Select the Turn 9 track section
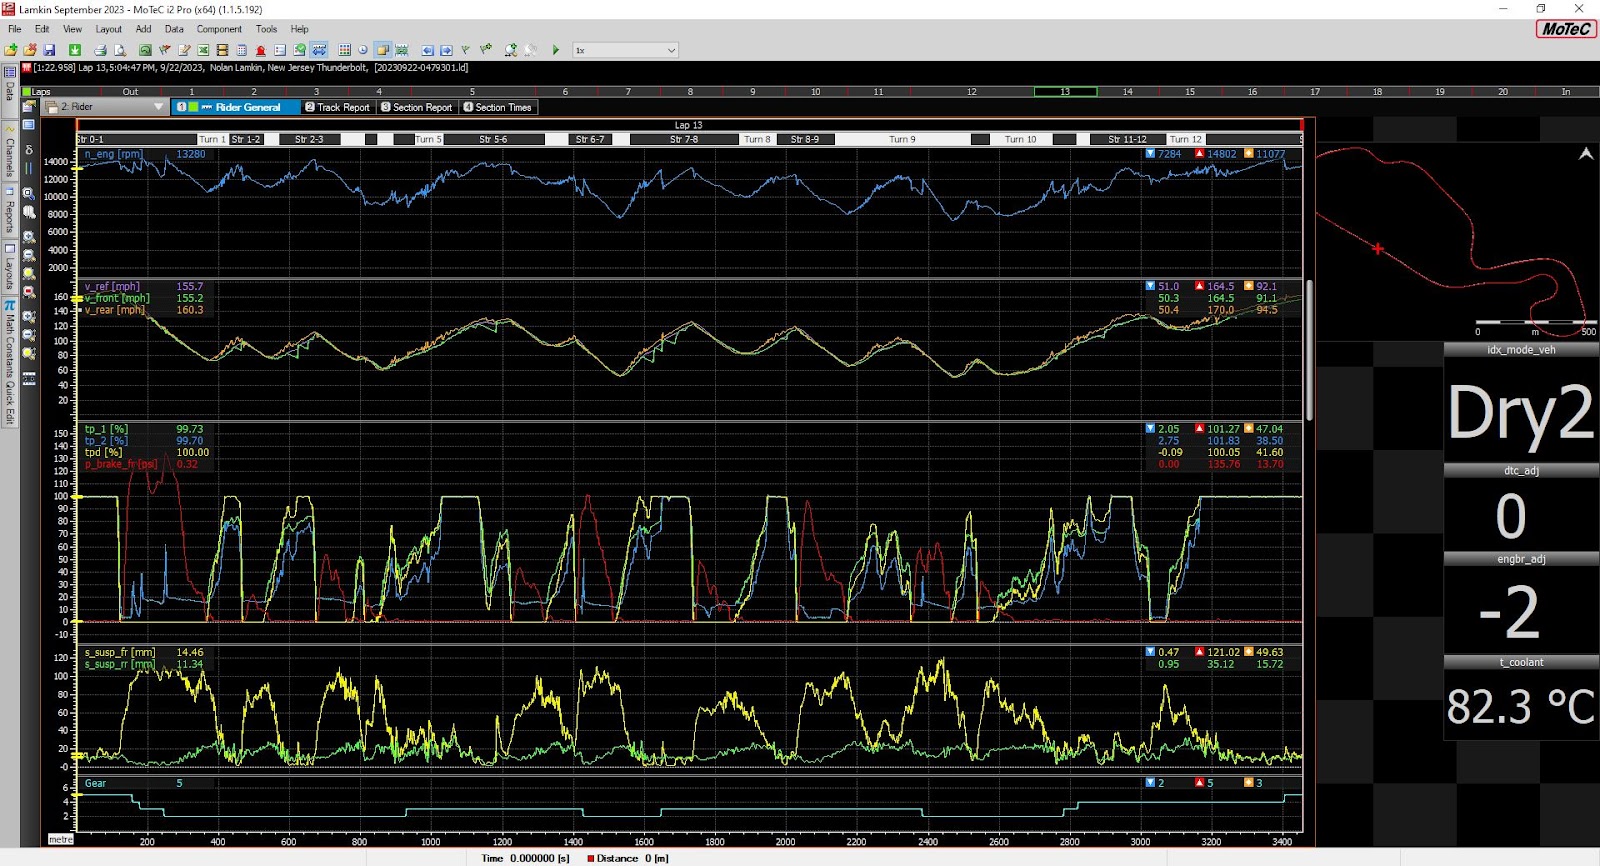Viewport: 1600px width, 866px height. [902, 139]
